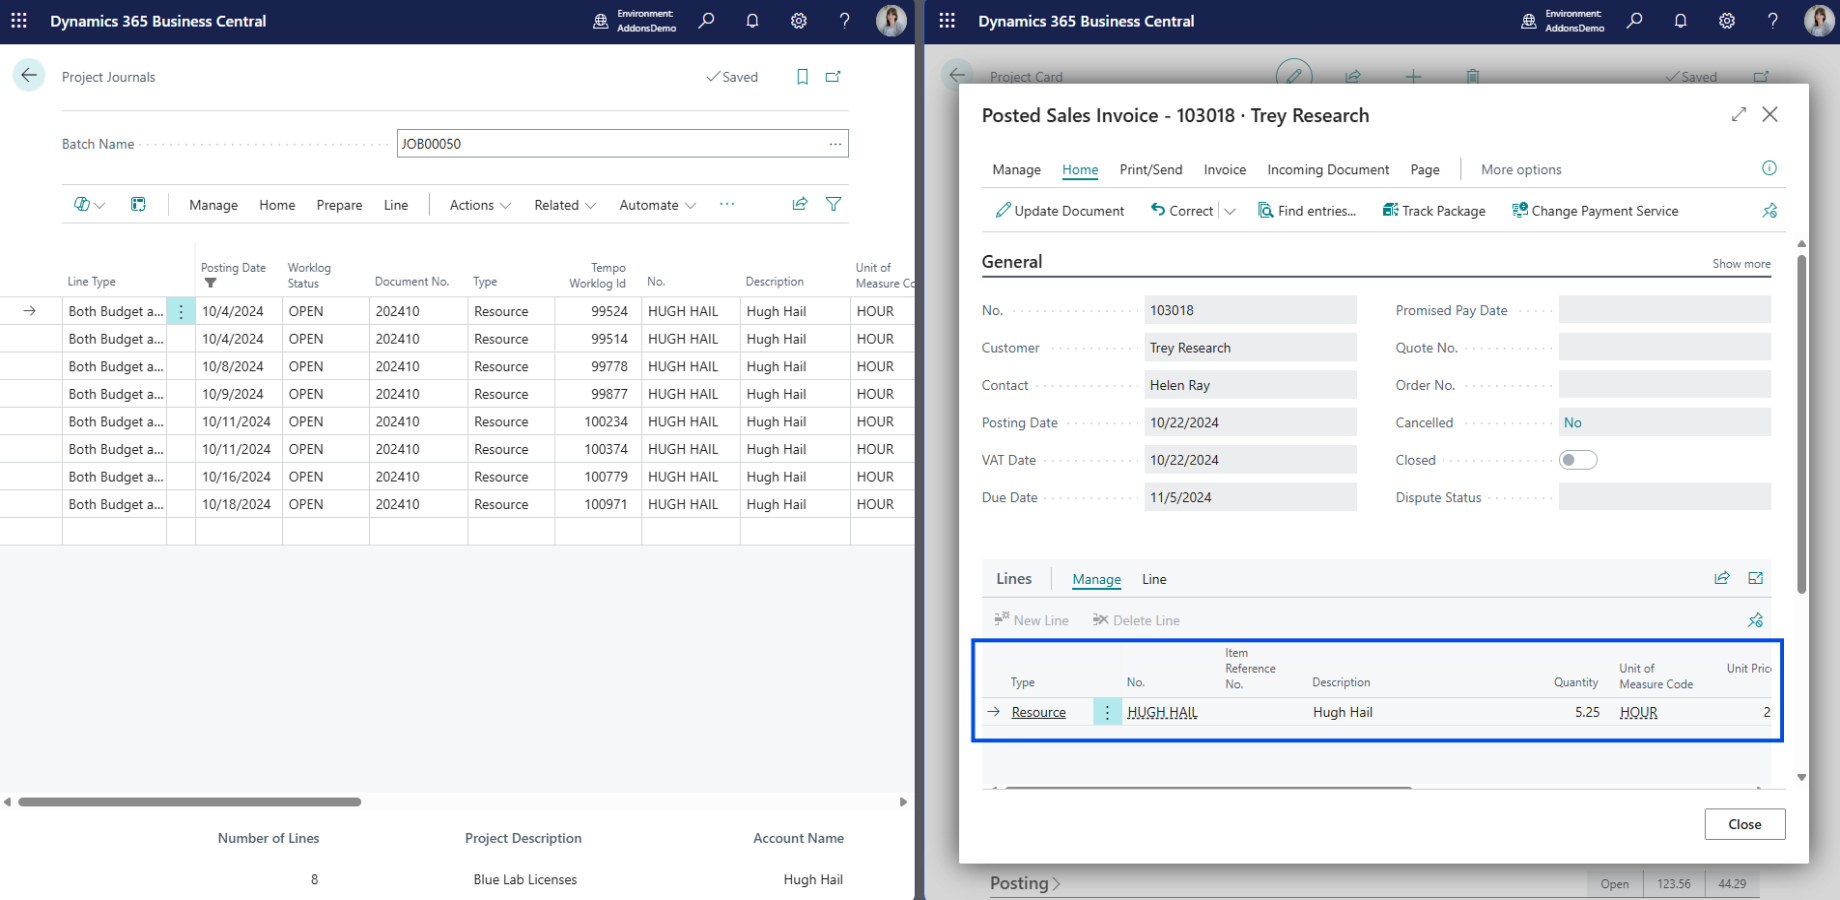Open Actions dropdown in Project Journals
This screenshot has width=1840, height=900.
click(480, 205)
